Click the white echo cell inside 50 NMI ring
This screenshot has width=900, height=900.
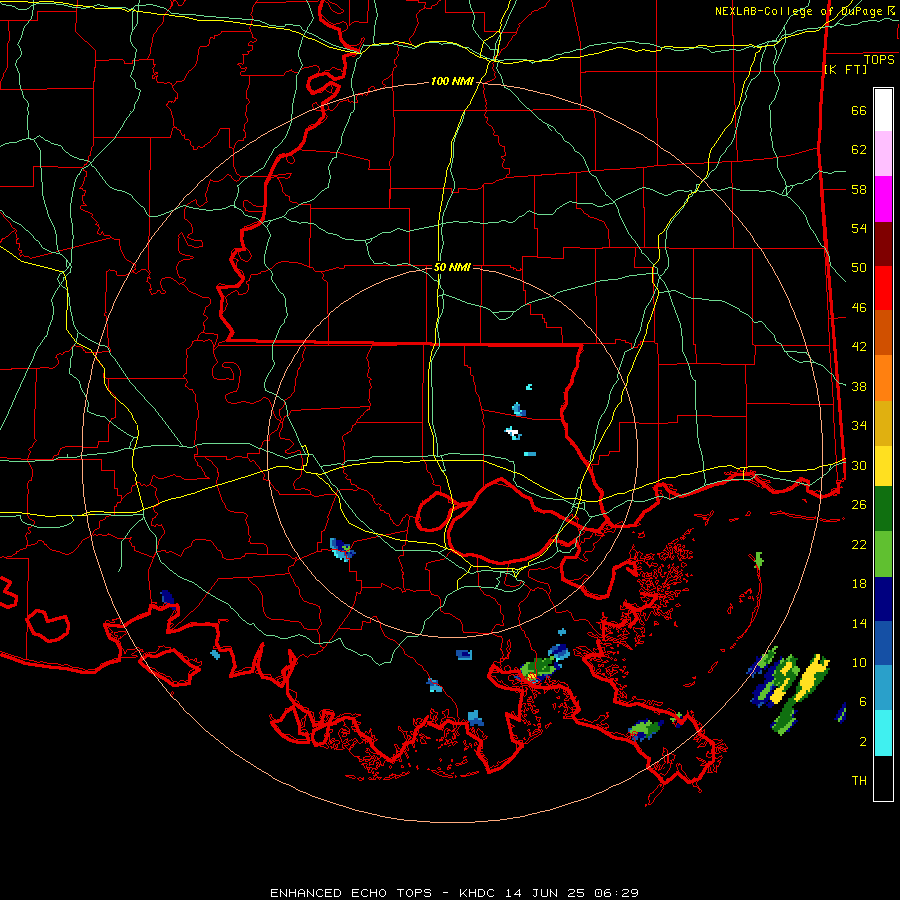[511, 431]
